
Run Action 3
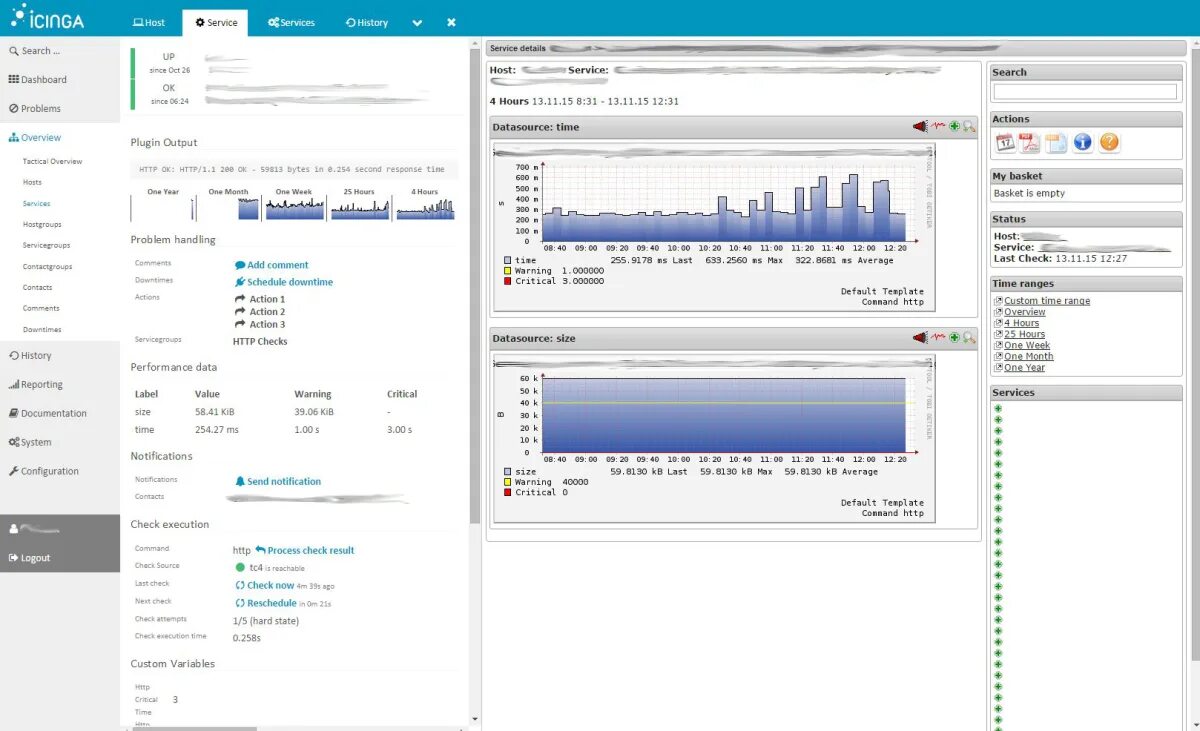pos(260,324)
